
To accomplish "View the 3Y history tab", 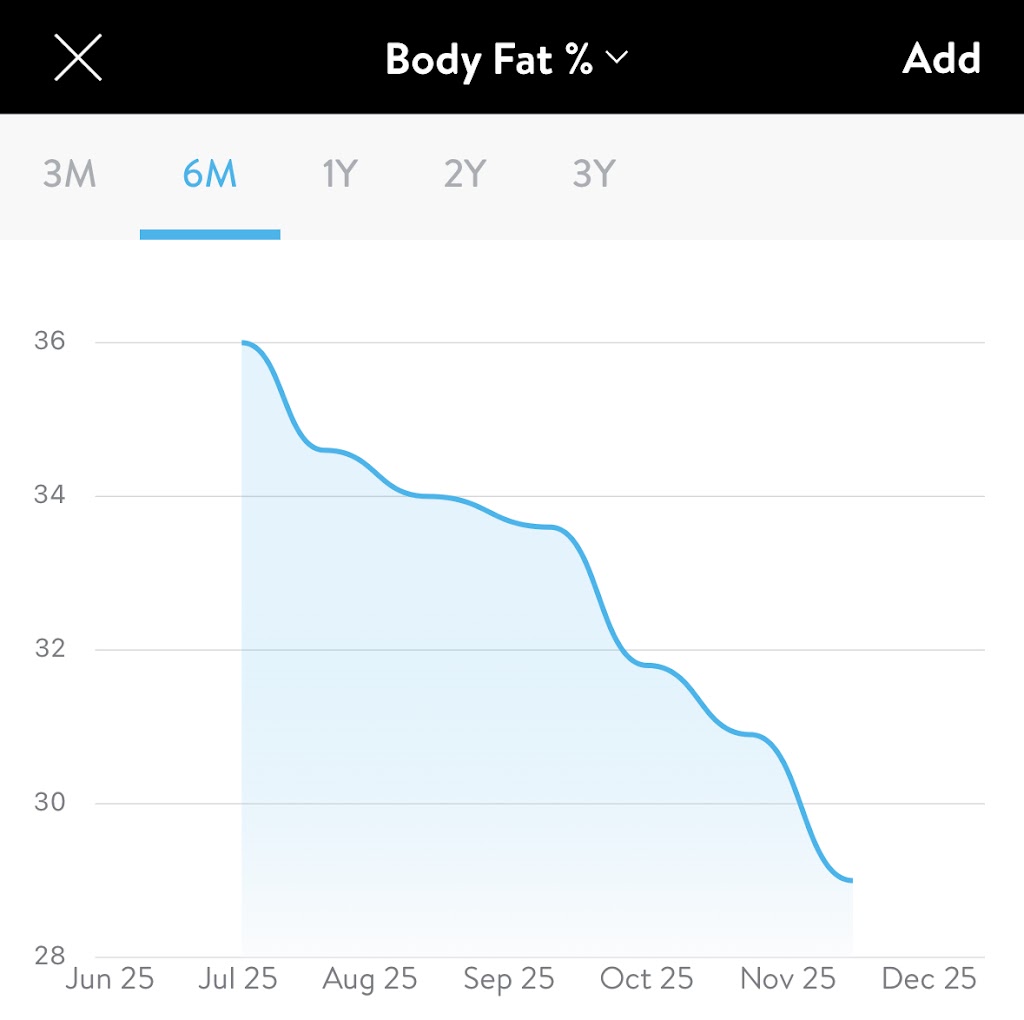I will (593, 175).
